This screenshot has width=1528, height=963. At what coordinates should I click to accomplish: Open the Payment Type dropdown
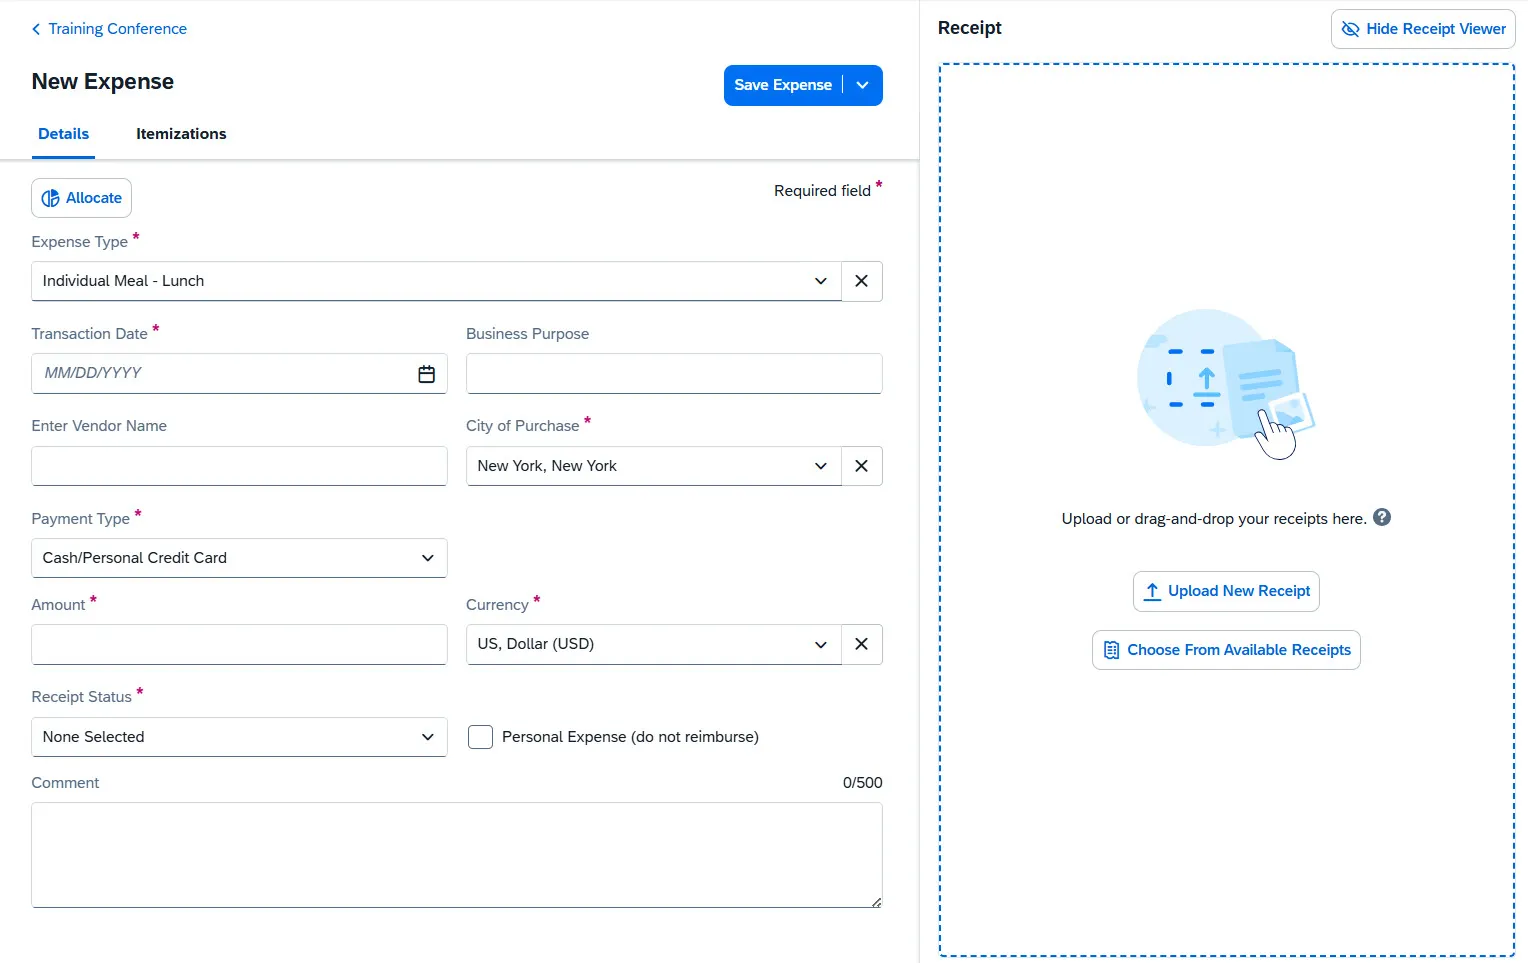(x=239, y=558)
